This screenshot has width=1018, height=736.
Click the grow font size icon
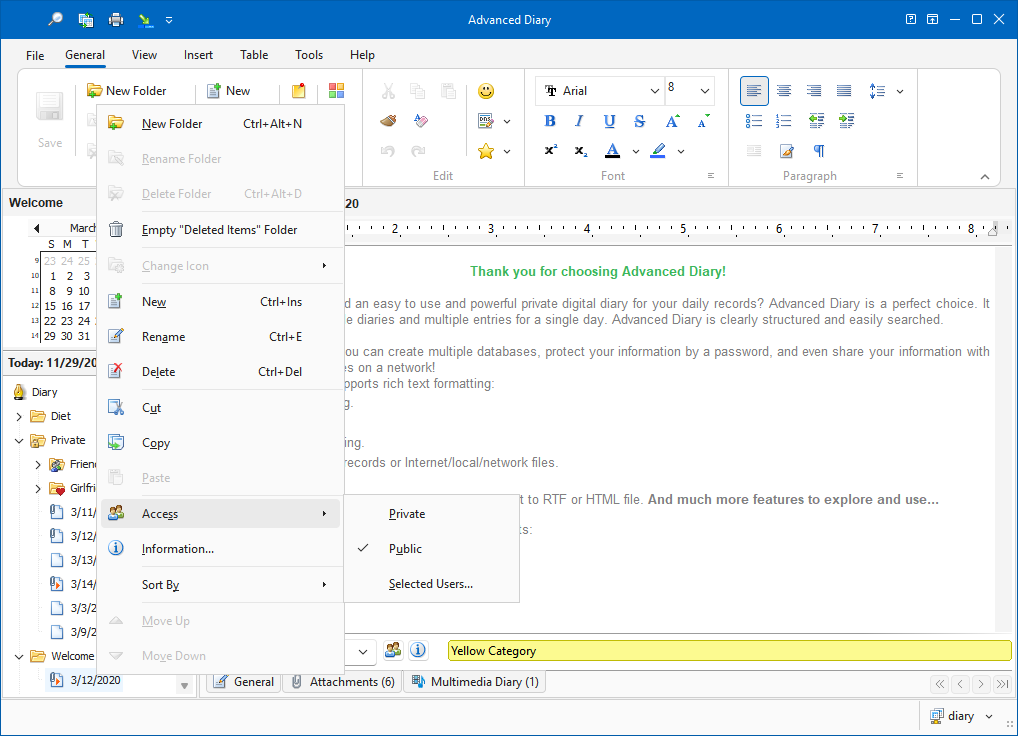pyautogui.click(x=672, y=121)
